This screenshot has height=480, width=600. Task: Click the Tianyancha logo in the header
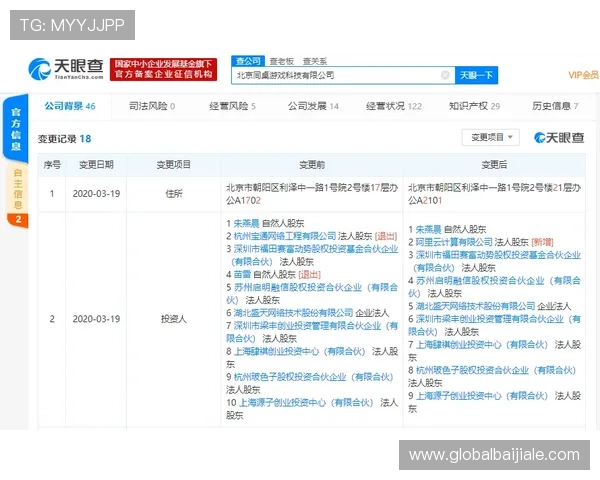tap(65, 69)
